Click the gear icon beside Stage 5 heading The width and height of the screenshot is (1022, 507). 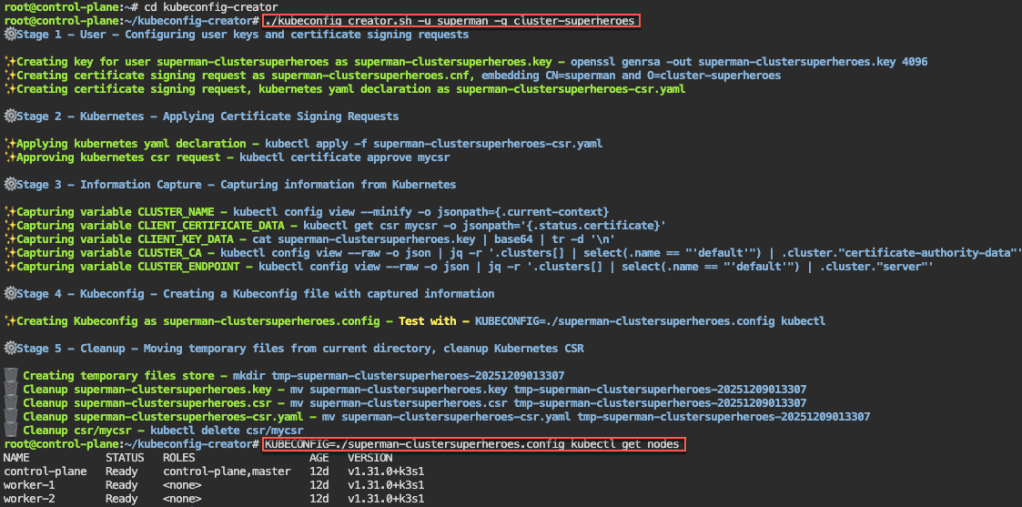pyautogui.click(x=10, y=348)
